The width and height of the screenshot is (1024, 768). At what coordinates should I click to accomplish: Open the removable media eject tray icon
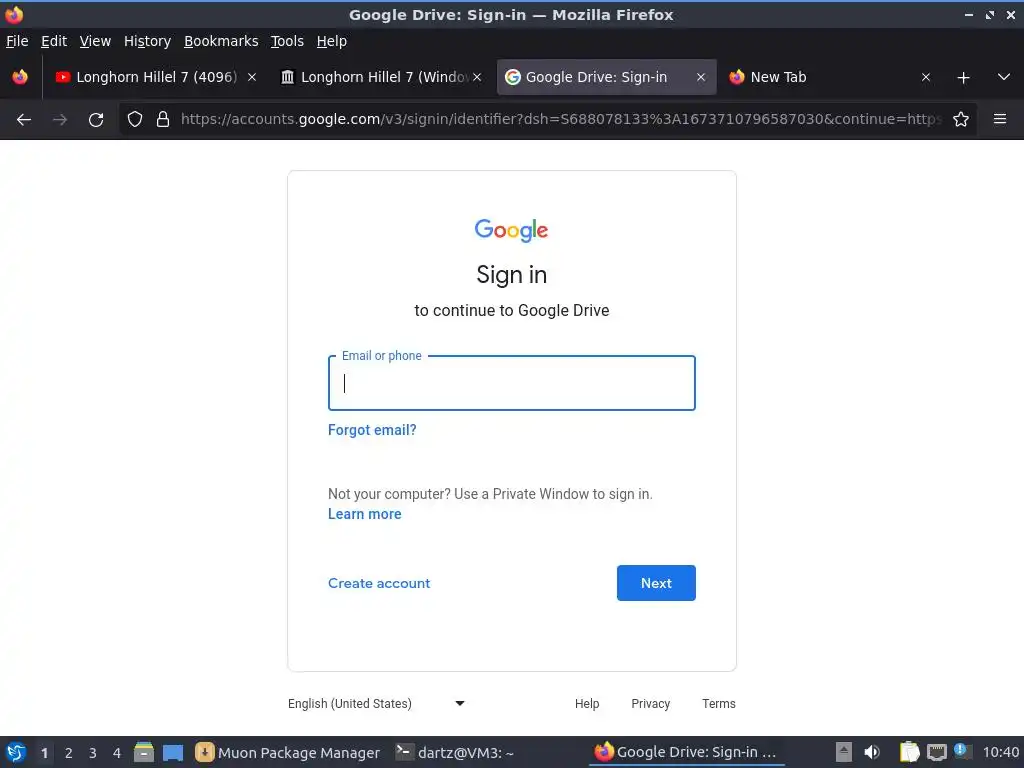(844, 752)
